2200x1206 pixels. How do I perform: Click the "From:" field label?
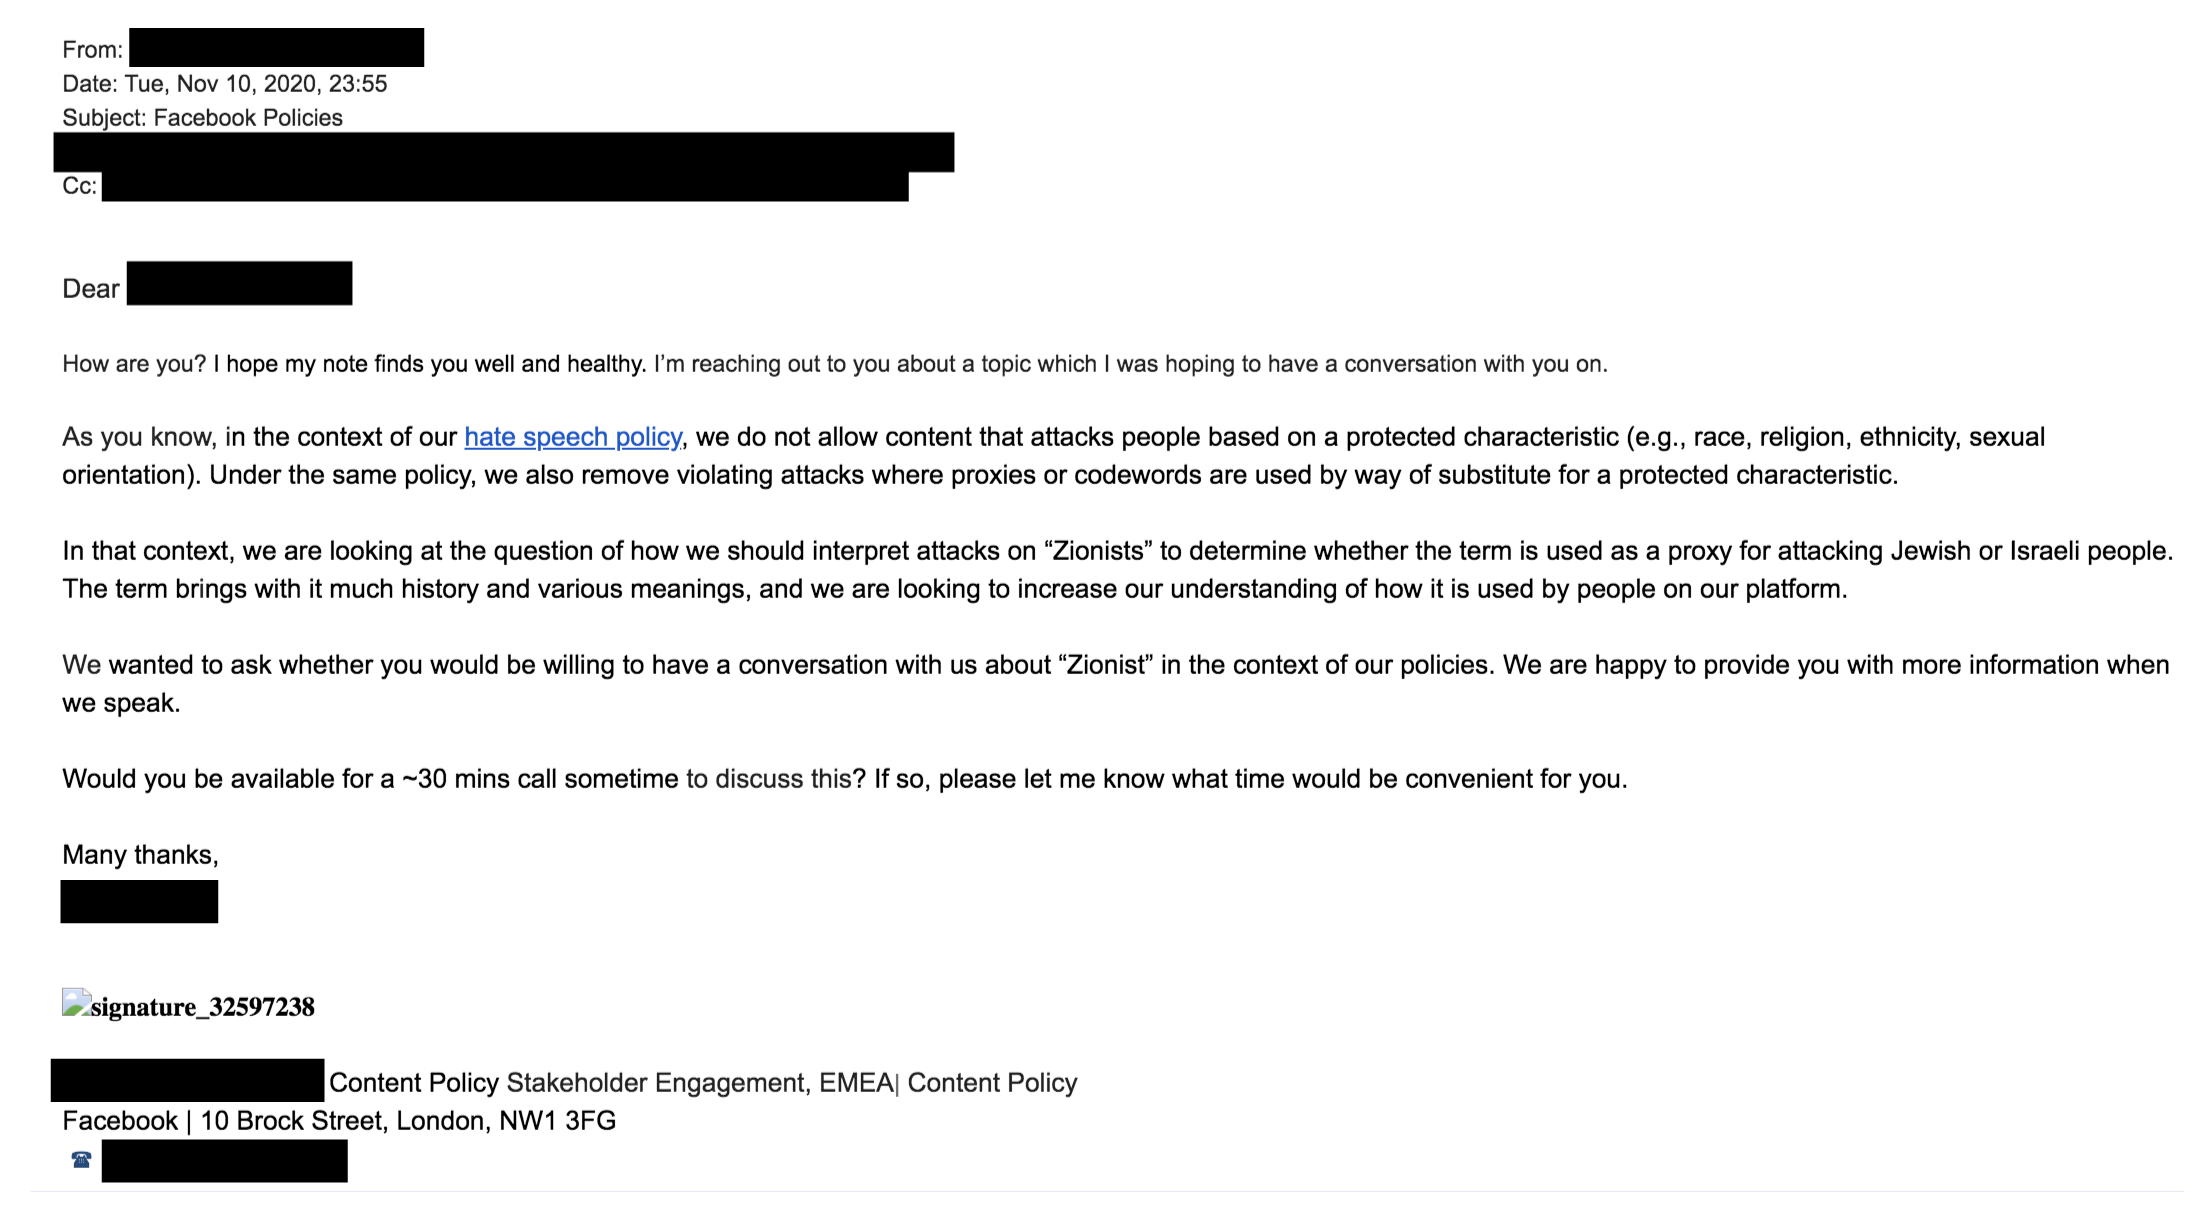(x=92, y=50)
